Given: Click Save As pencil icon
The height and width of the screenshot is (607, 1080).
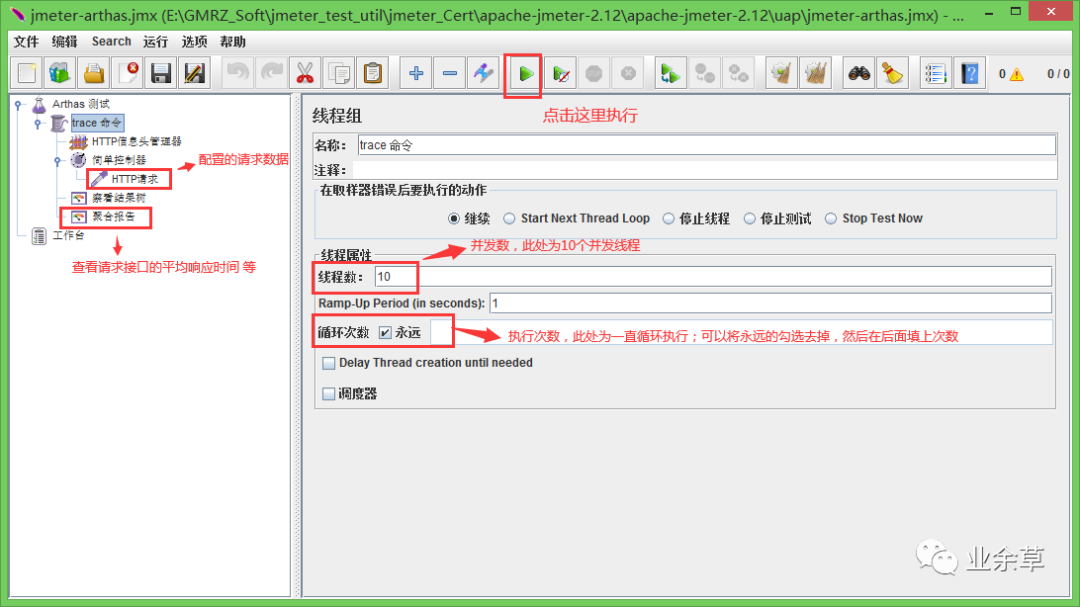Looking at the screenshot, I should click(194, 73).
